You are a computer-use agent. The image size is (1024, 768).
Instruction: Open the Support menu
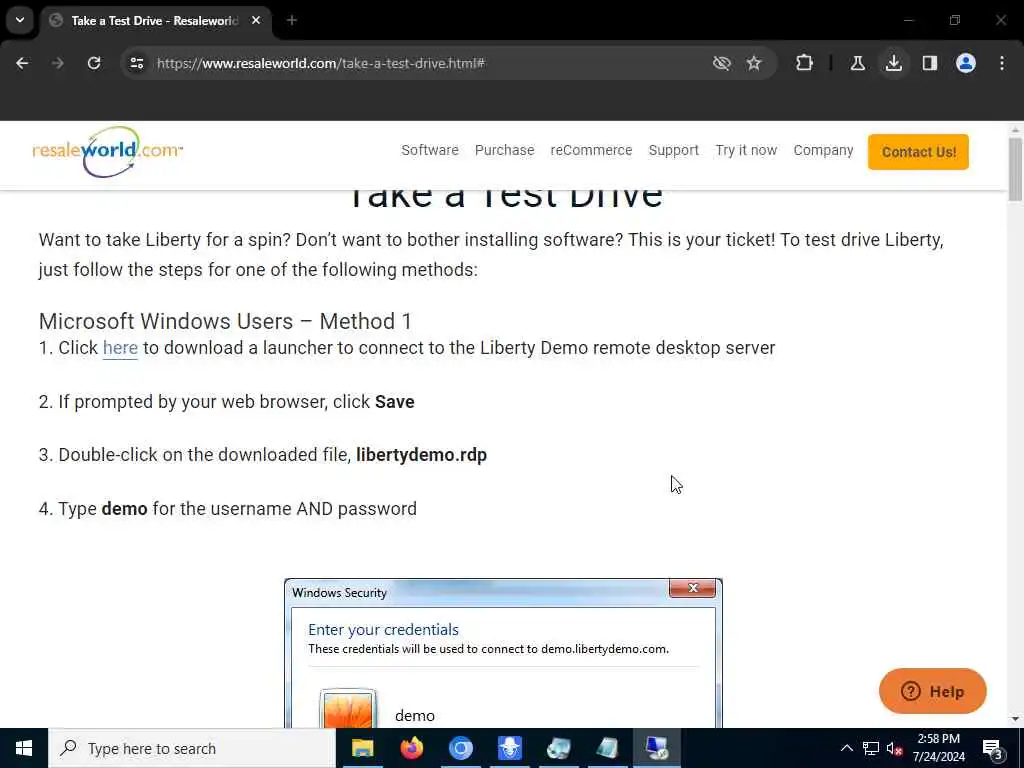pyautogui.click(x=673, y=150)
